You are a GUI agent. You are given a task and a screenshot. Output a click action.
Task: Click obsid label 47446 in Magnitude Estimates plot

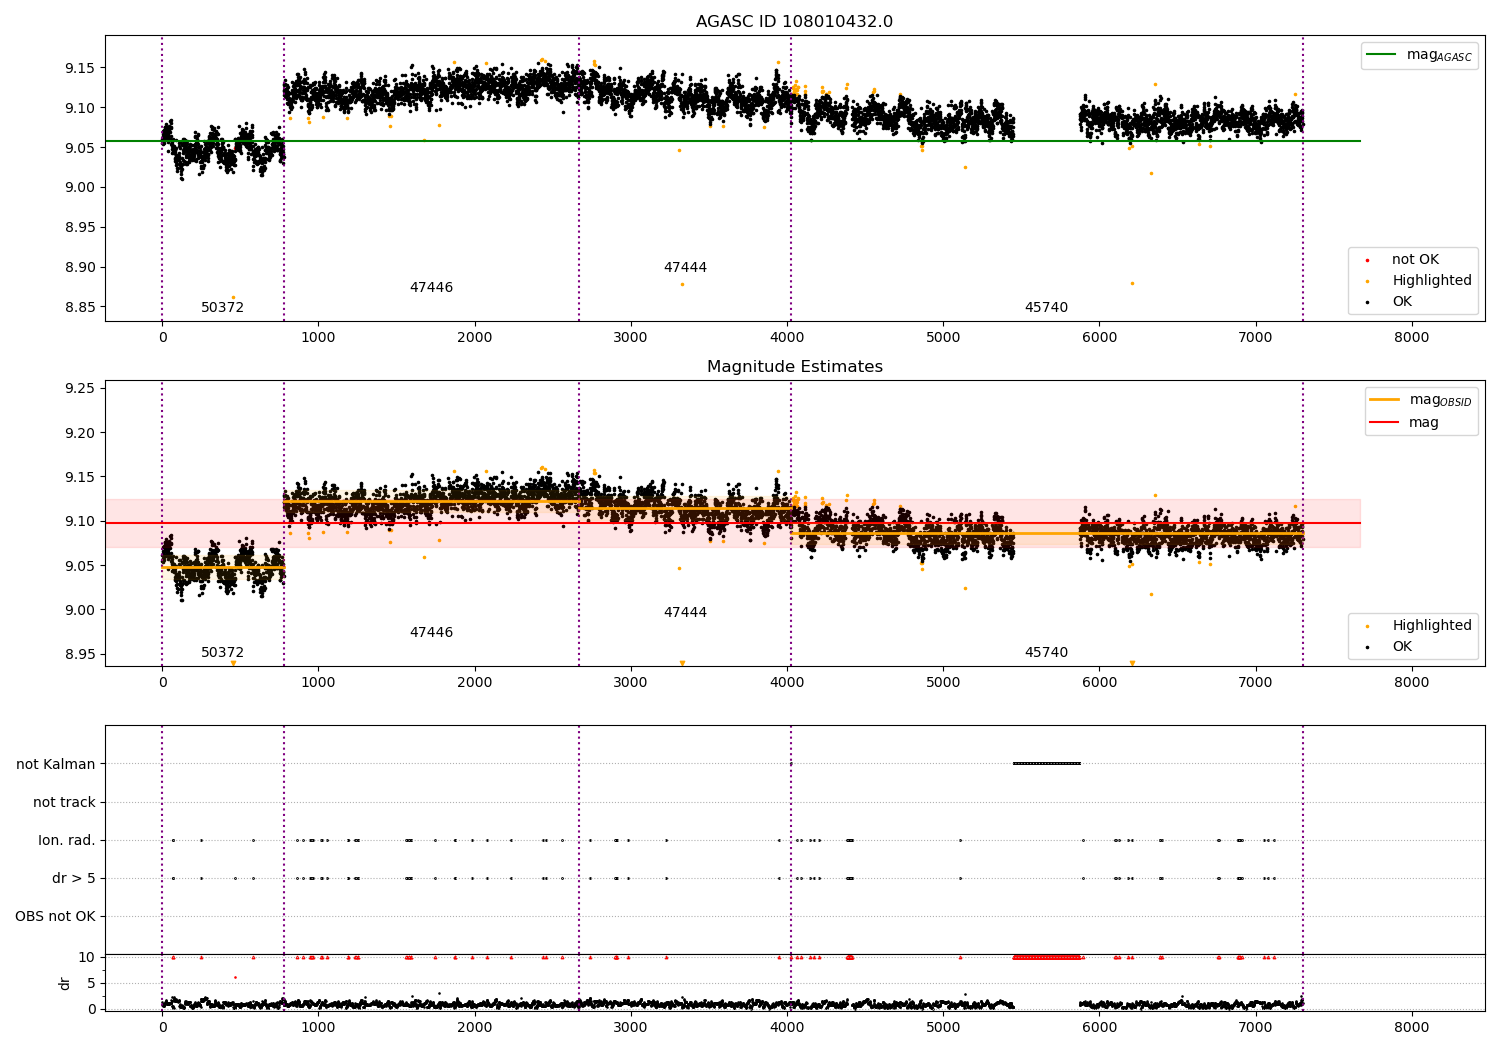[x=431, y=633]
